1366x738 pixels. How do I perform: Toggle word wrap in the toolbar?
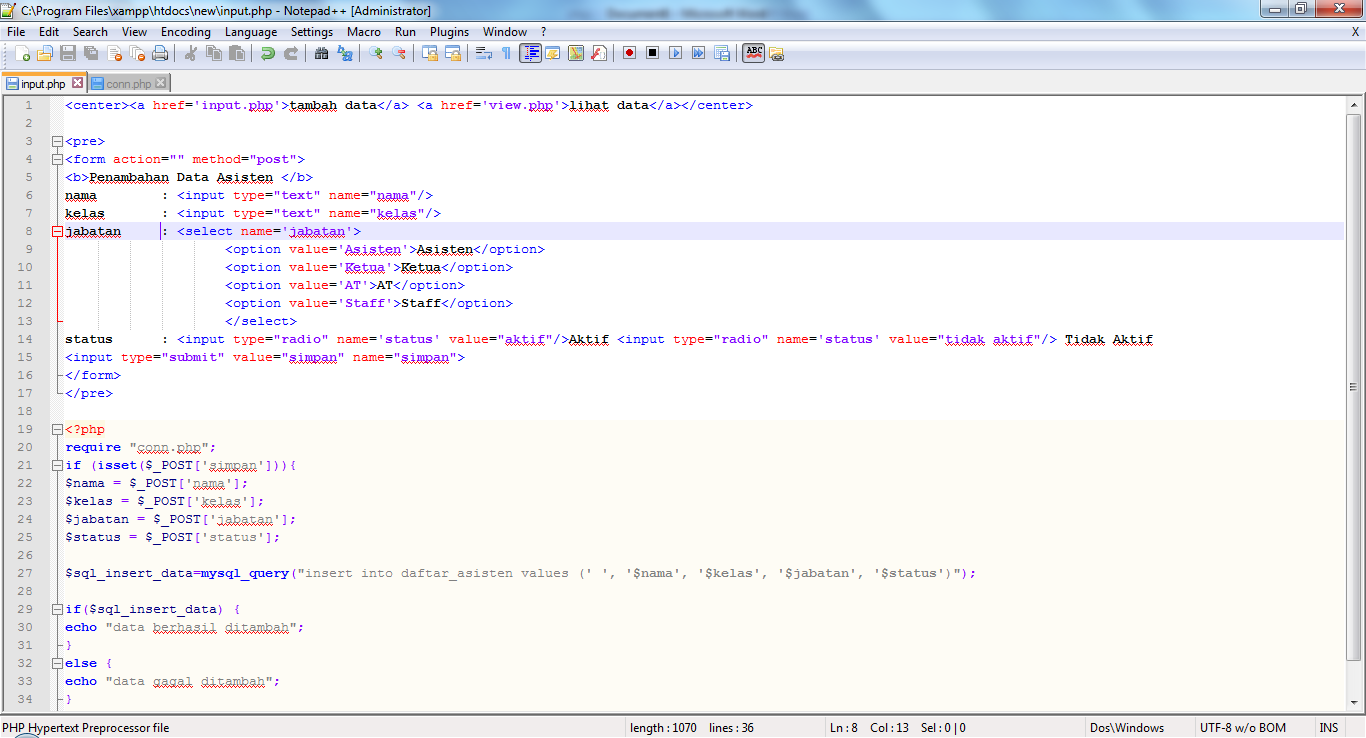[x=484, y=53]
